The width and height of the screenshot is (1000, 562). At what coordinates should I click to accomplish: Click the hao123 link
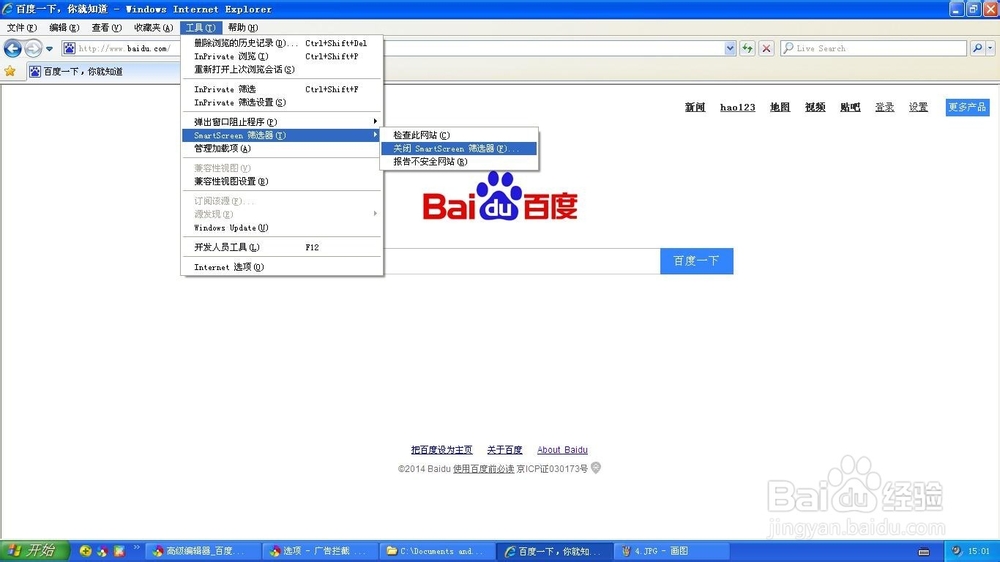point(737,107)
